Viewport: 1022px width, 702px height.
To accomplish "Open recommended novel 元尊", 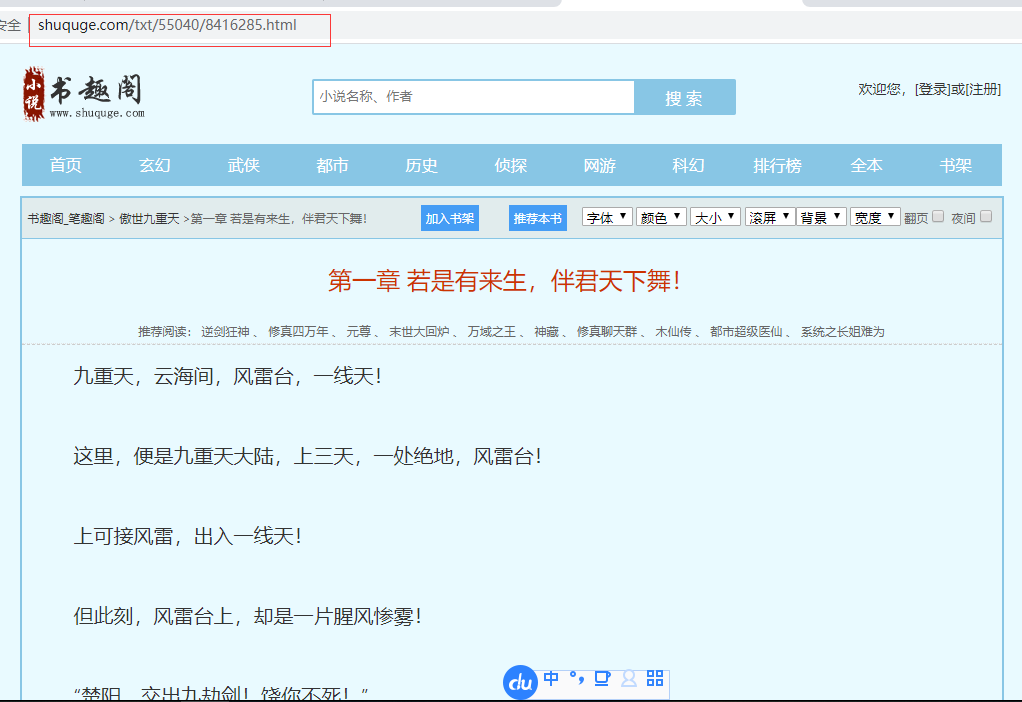I will point(358,332).
